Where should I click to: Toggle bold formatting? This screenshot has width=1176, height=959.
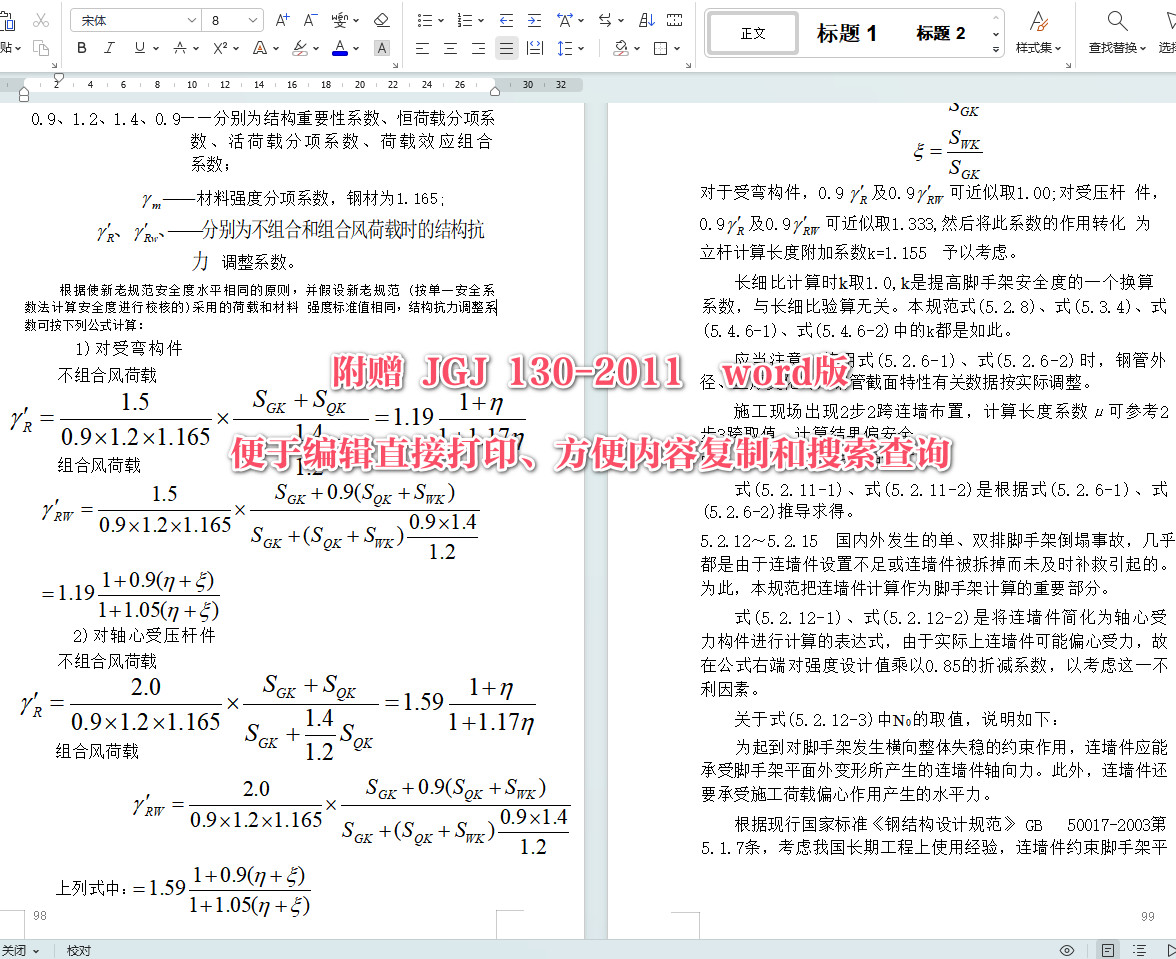click(81, 47)
